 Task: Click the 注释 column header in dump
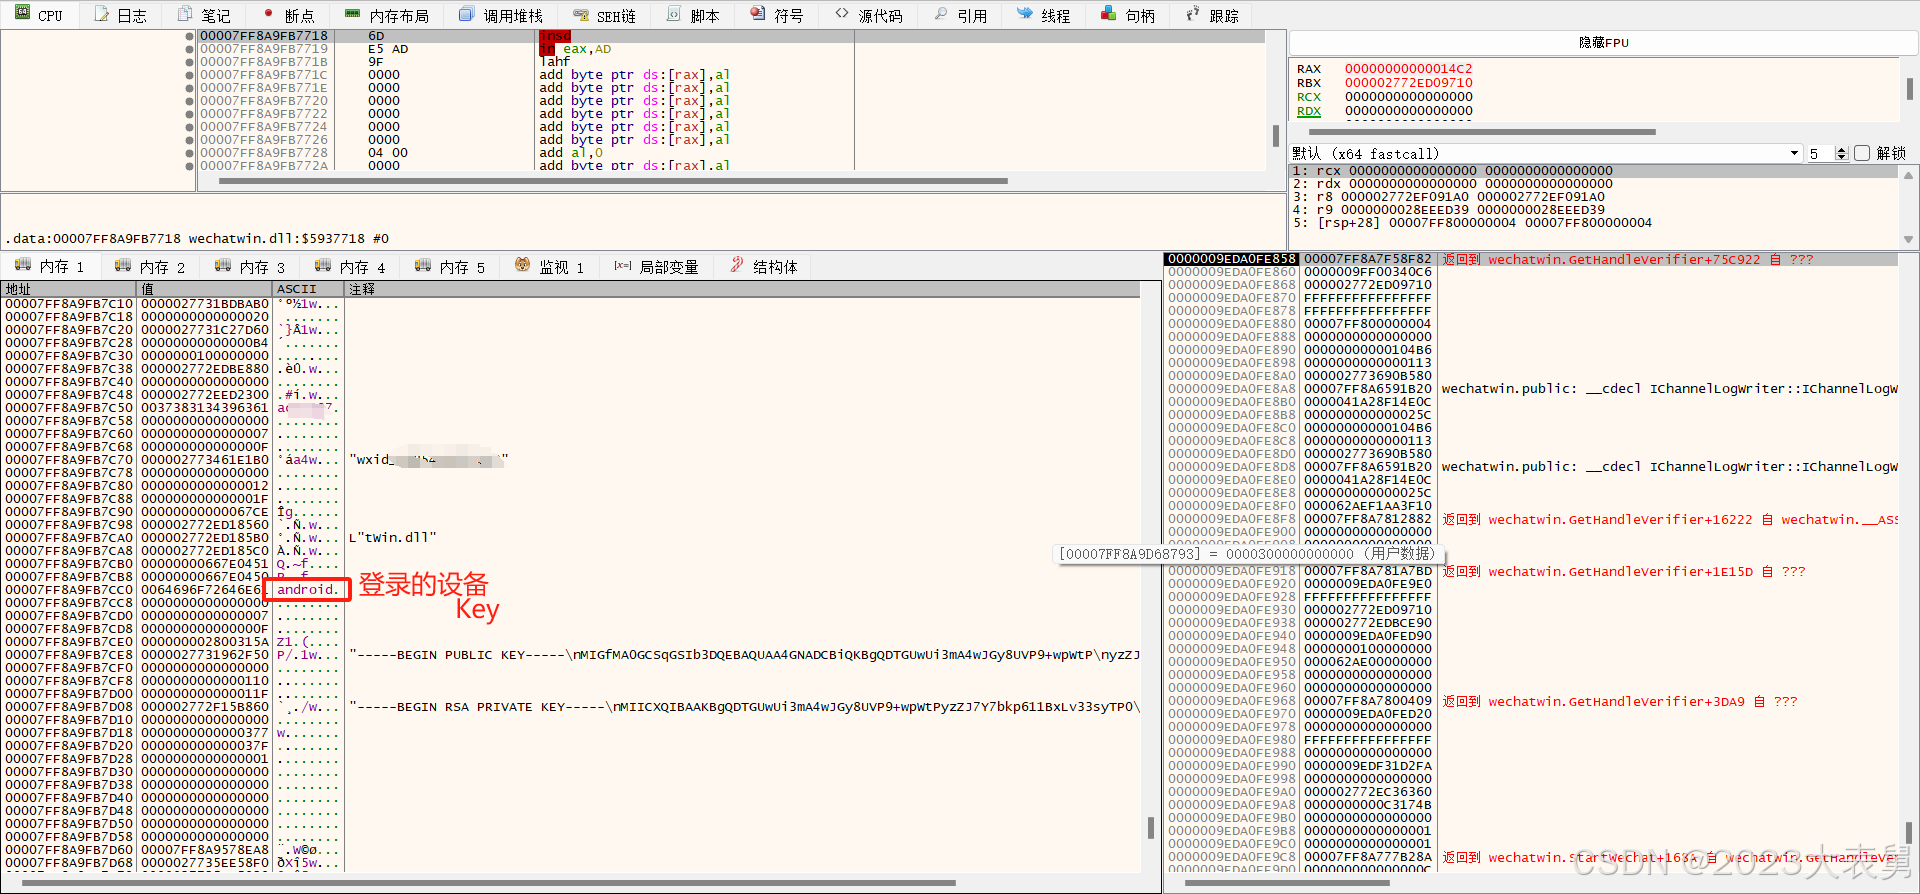[742, 289]
